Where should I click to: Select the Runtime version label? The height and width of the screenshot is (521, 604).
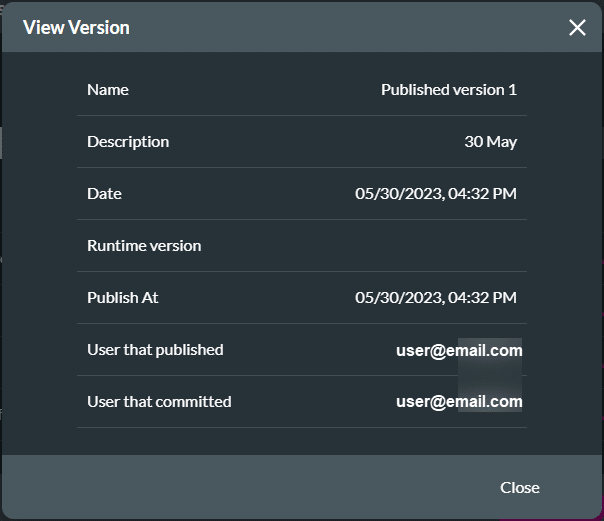(144, 246)
